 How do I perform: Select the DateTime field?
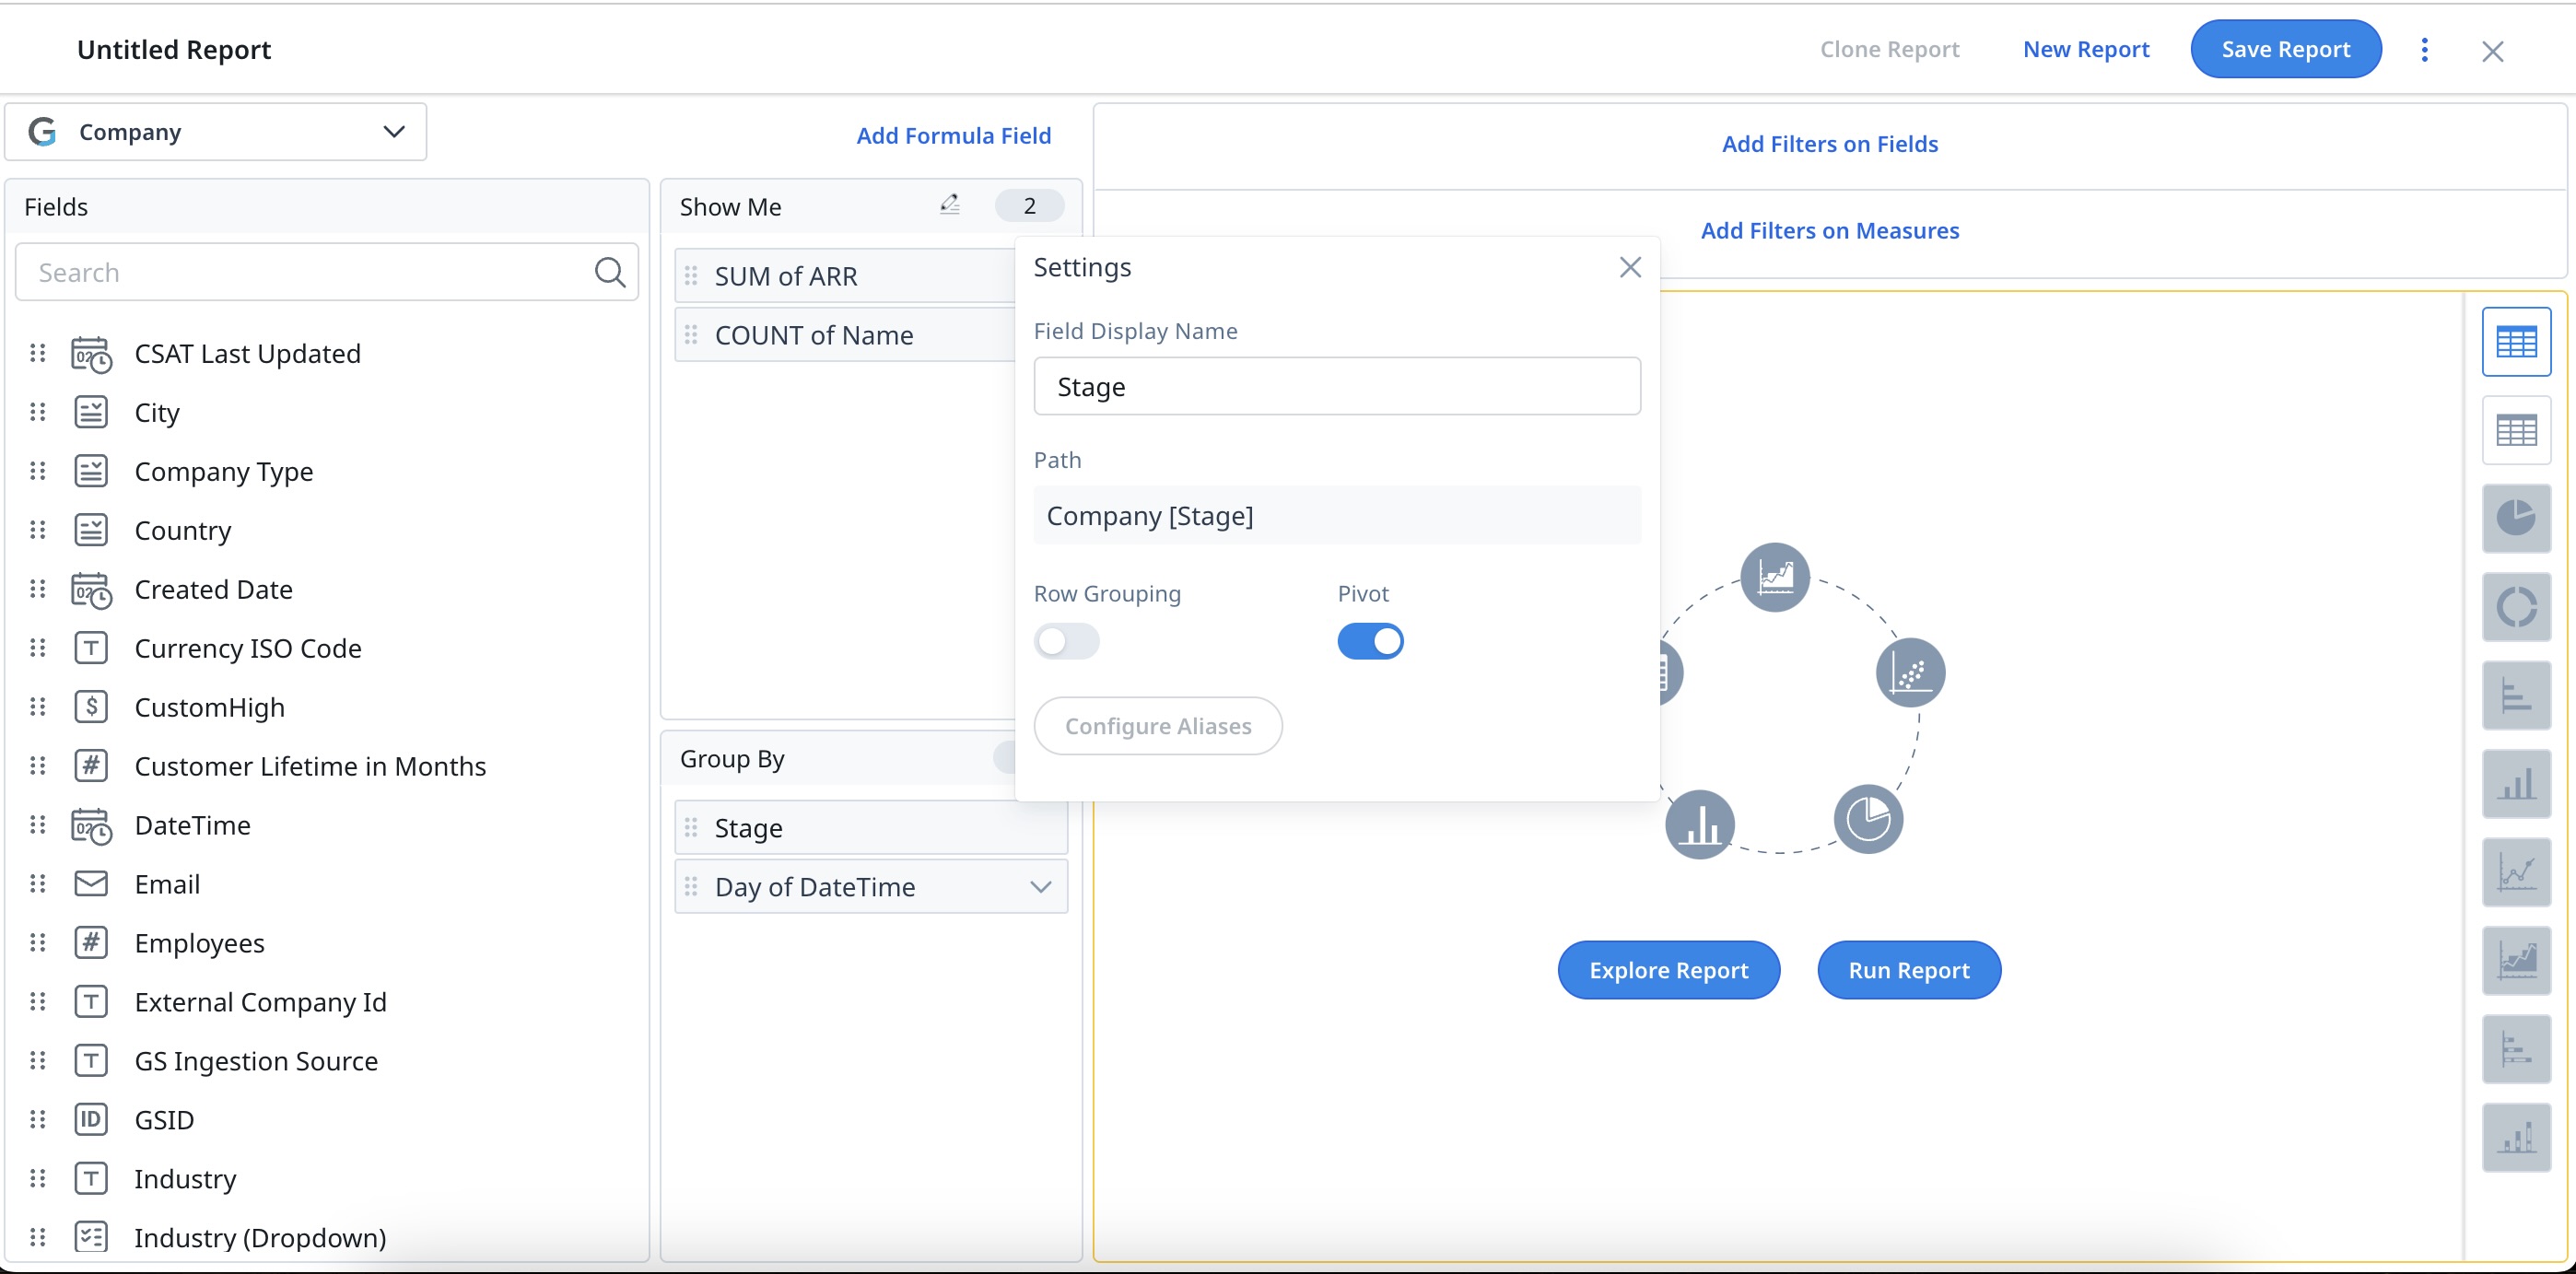click(192, 825)
